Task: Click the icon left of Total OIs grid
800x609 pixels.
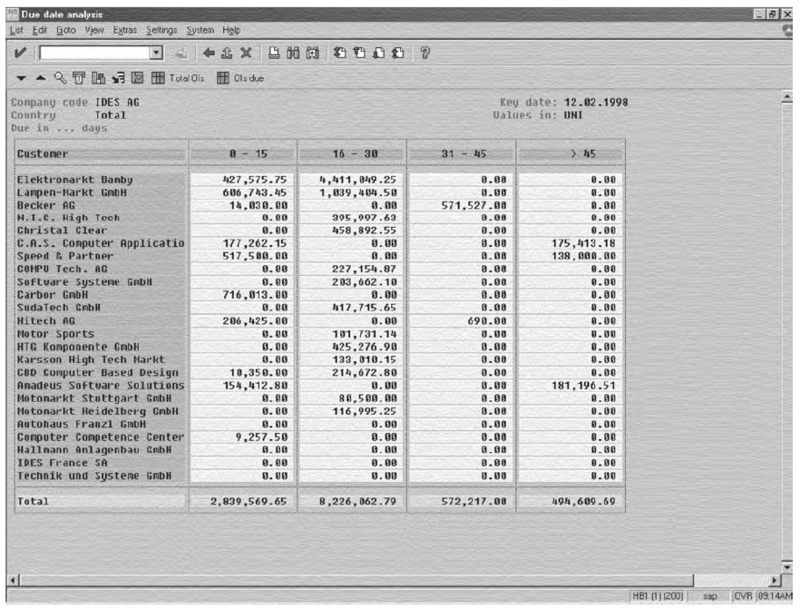Action: (x=137, y=78)
